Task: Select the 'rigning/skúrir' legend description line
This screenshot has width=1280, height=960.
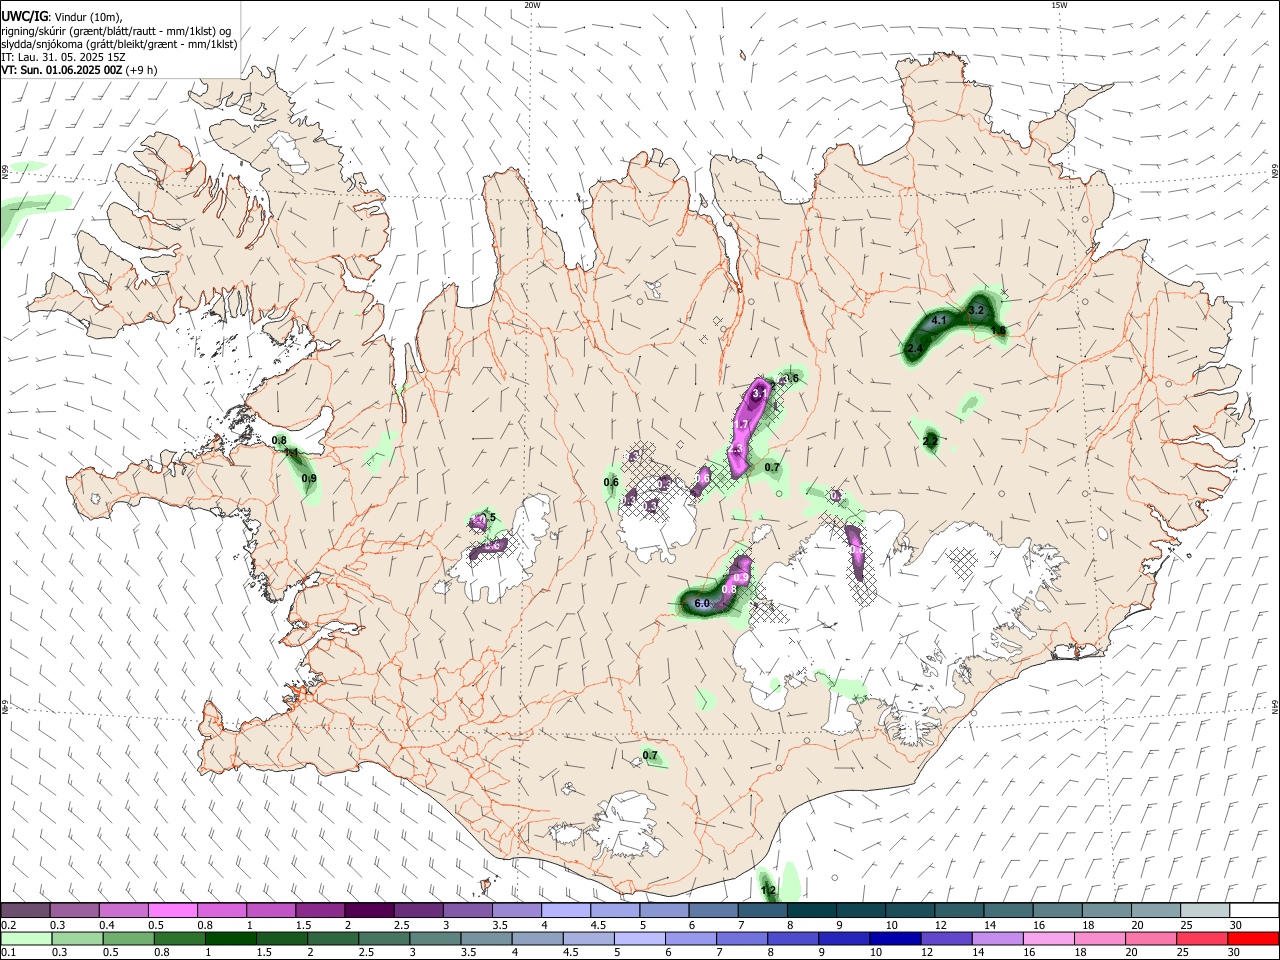Action: pyautogui.click(x=116, y=31)
